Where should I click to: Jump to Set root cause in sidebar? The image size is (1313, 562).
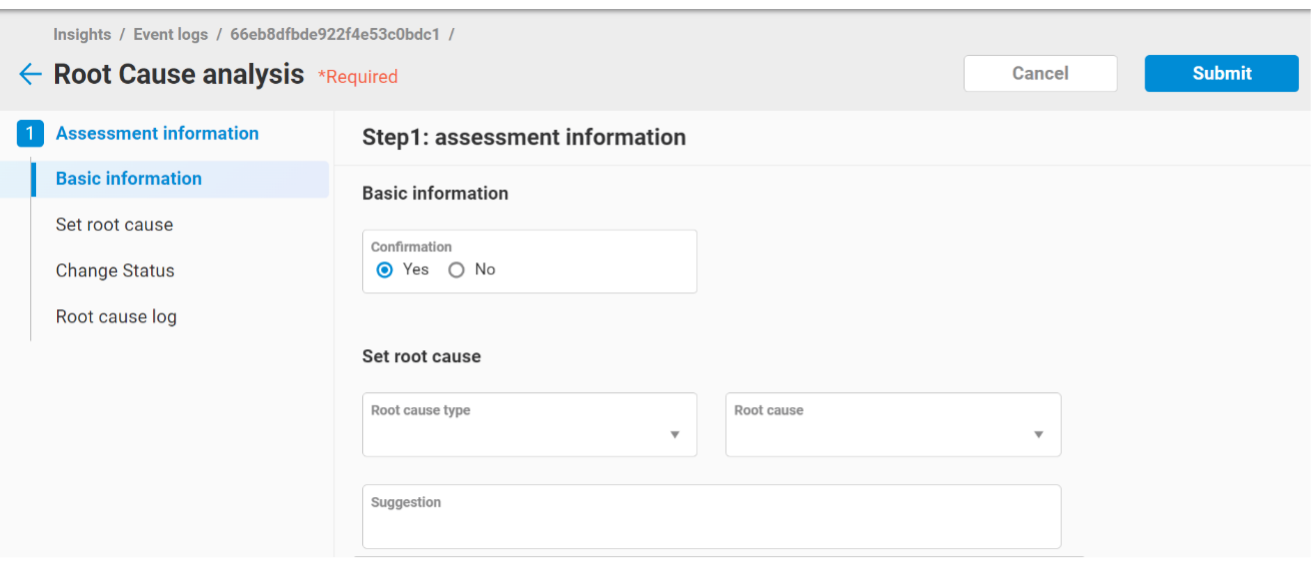(114, 225)
